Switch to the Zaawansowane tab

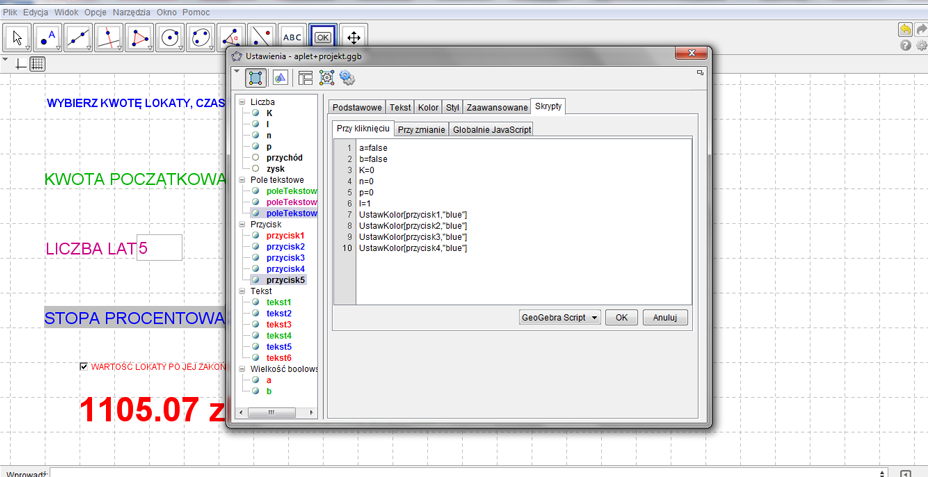pos(496,107)
